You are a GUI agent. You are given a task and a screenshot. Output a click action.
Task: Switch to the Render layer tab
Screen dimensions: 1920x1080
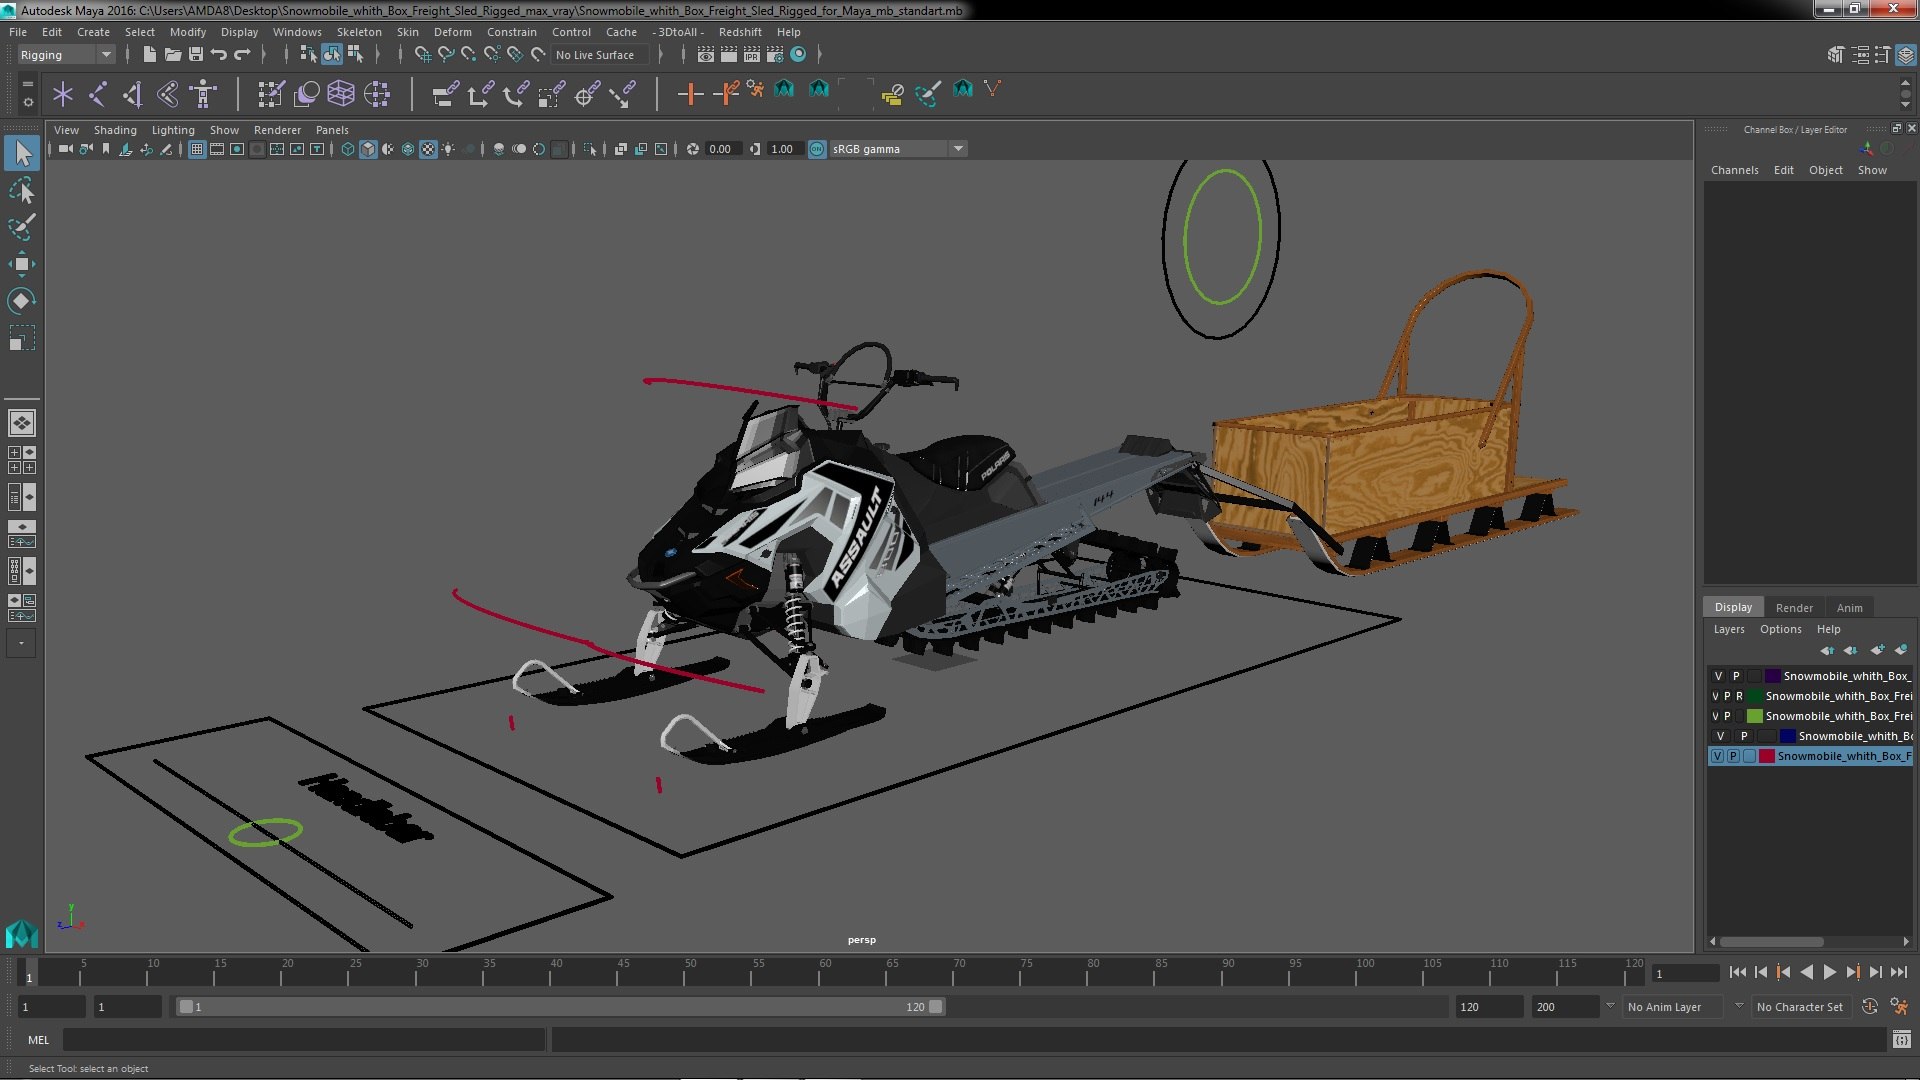click(1793, 608)
